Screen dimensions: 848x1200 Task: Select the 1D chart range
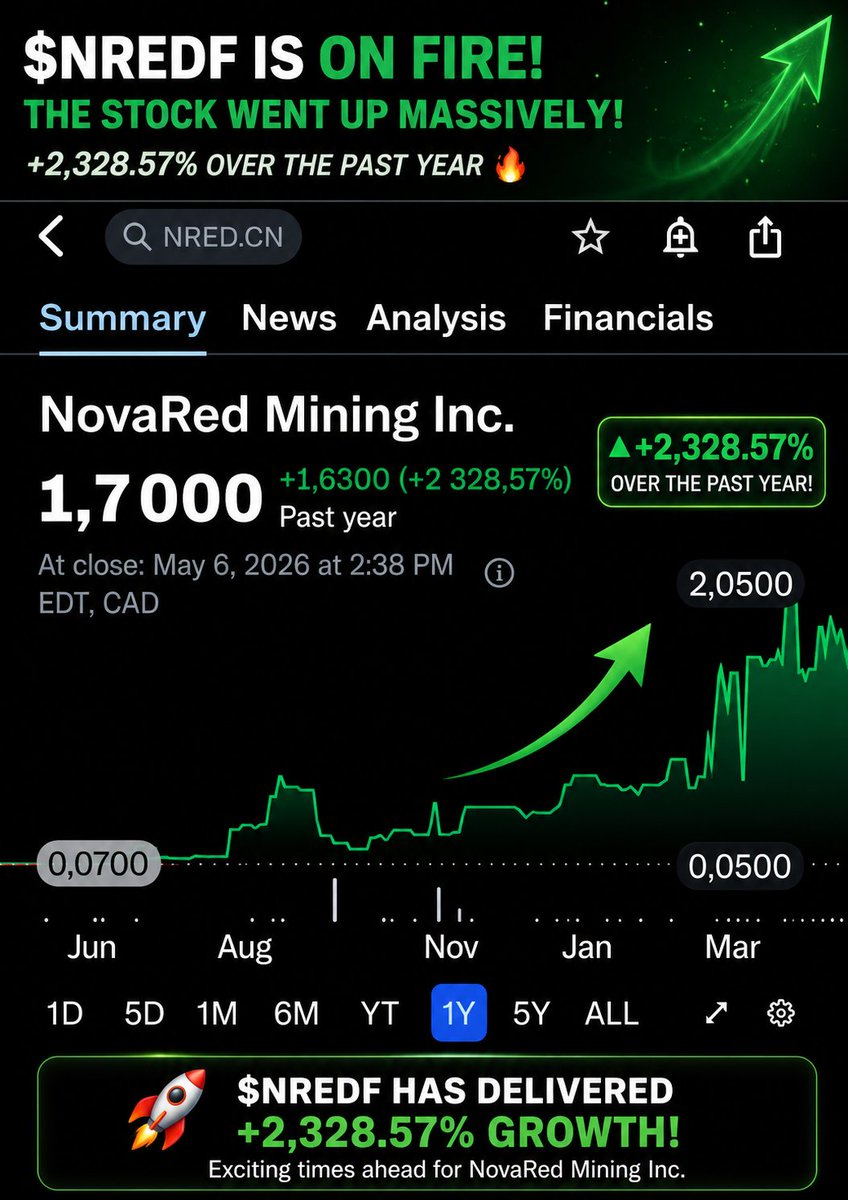64,1014
